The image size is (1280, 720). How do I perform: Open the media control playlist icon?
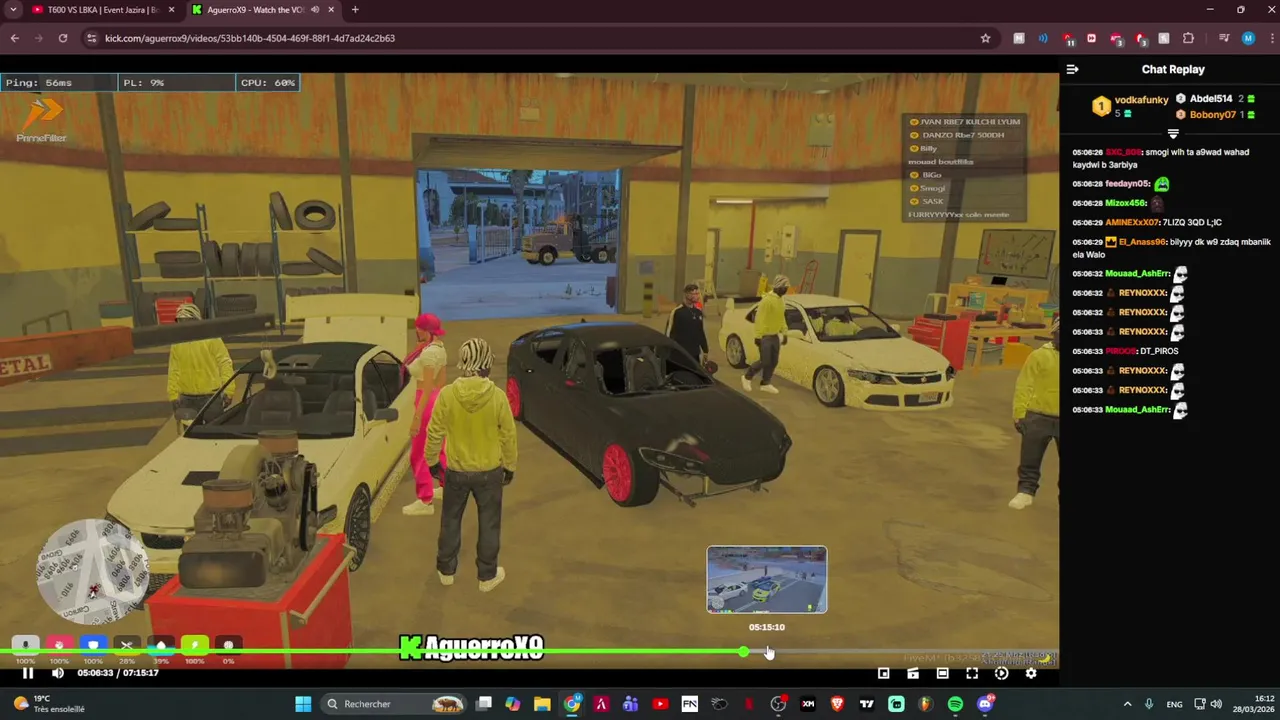coord(1224,38)
